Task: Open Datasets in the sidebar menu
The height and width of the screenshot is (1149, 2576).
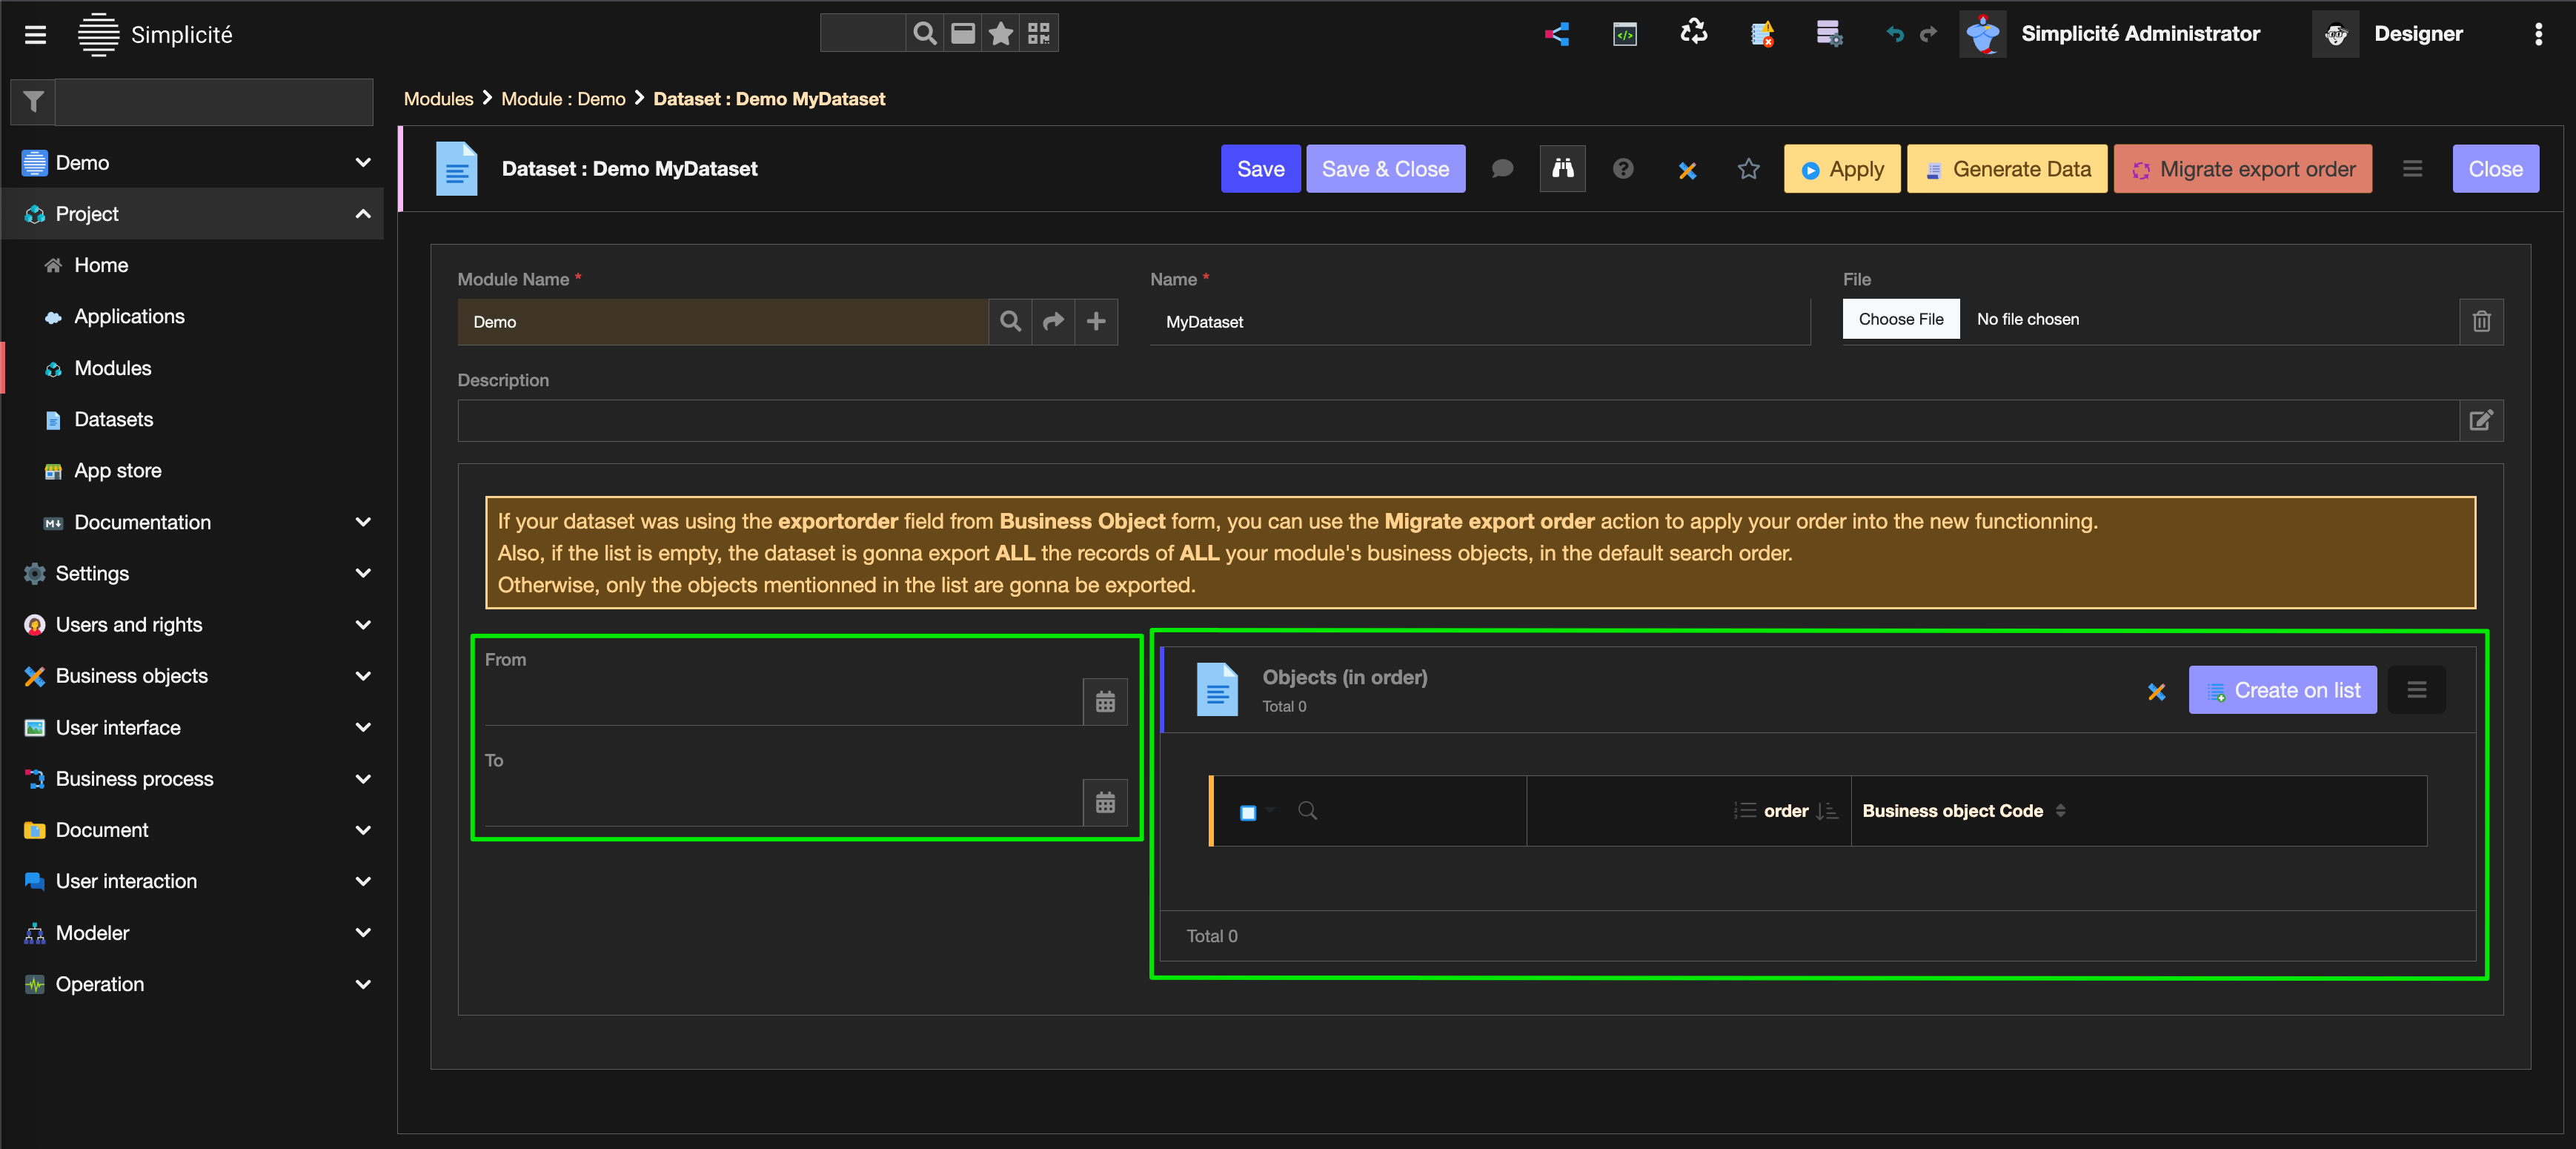Action: 113,420
